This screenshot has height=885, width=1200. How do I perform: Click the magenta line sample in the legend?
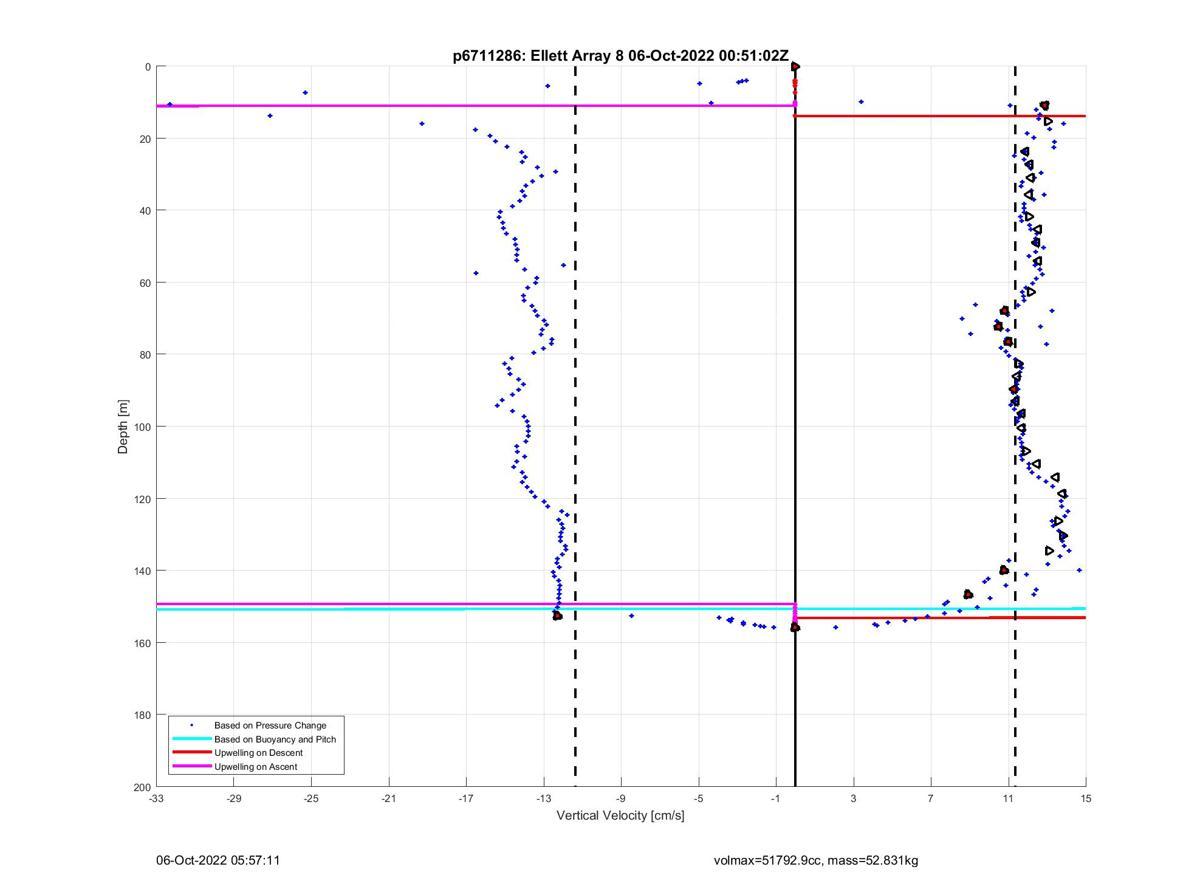(x=192, y=767)
